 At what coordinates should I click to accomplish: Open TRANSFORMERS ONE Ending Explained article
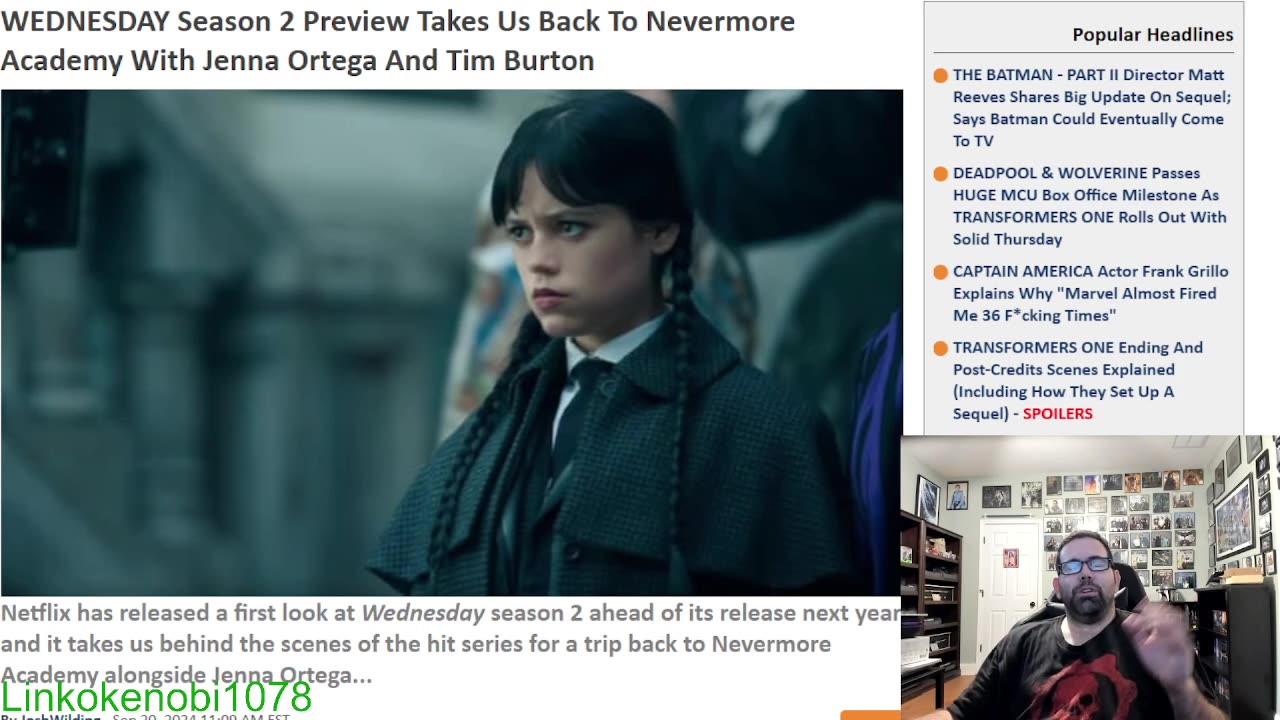click(1078, 380)
